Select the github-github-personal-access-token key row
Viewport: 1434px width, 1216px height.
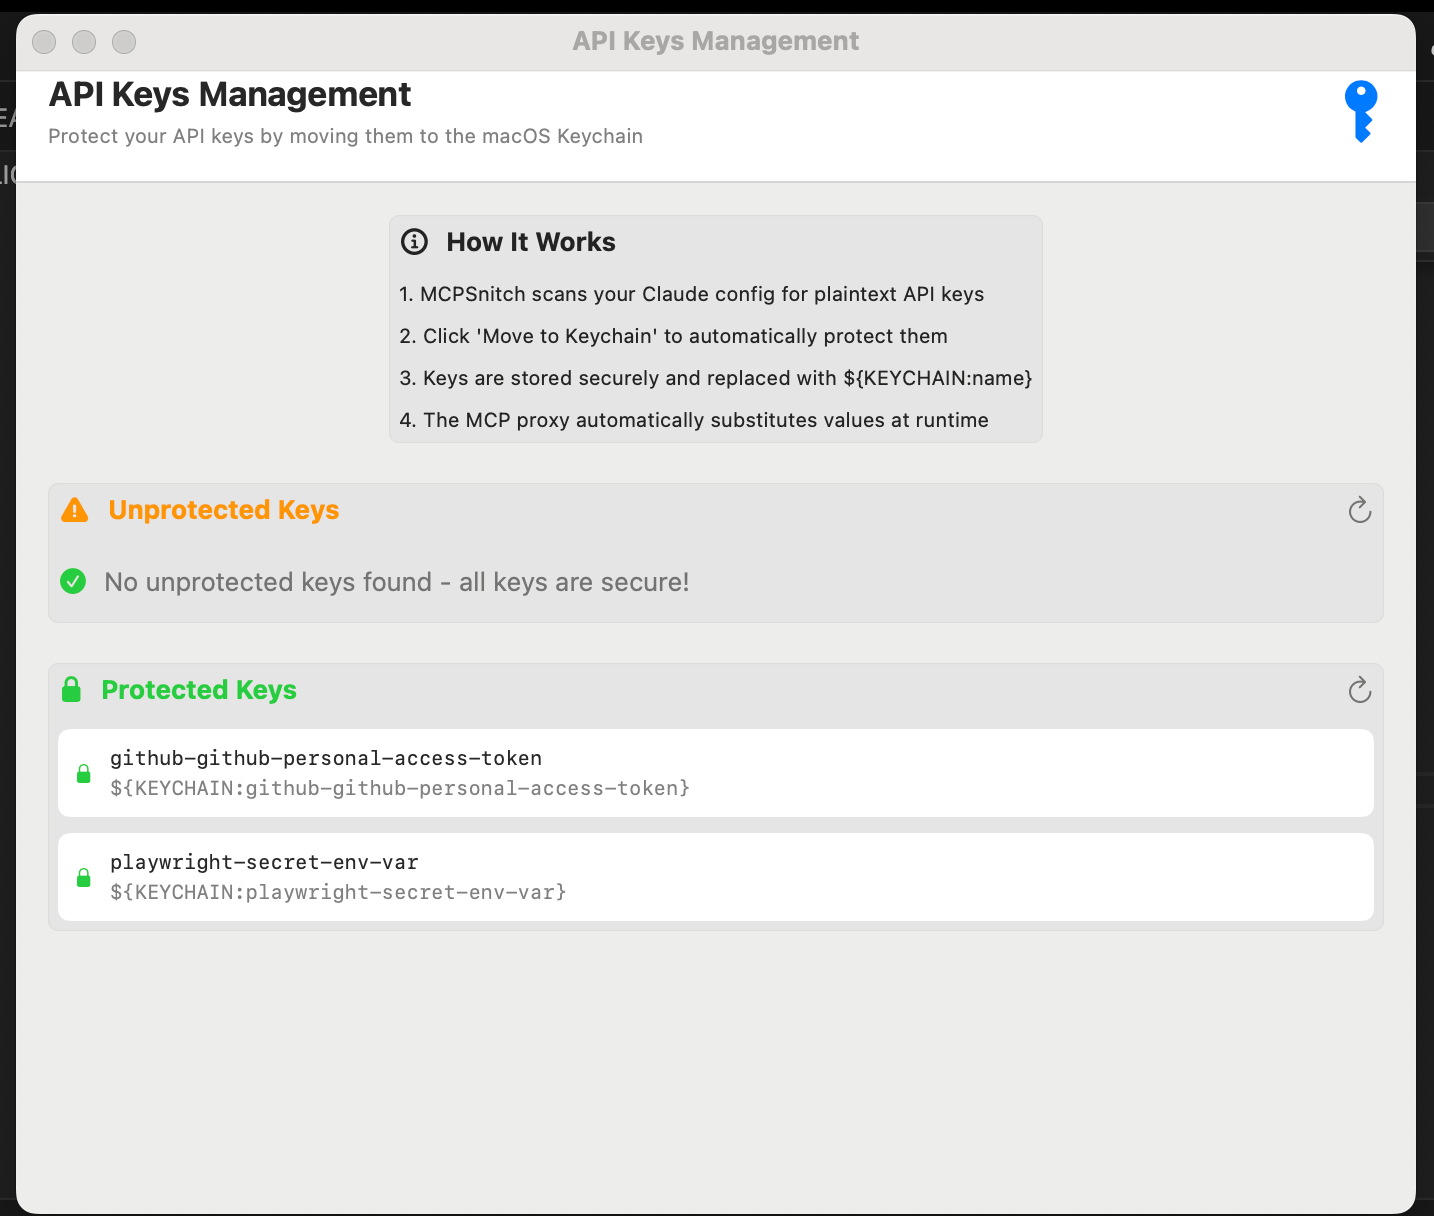tap(716, 773)
